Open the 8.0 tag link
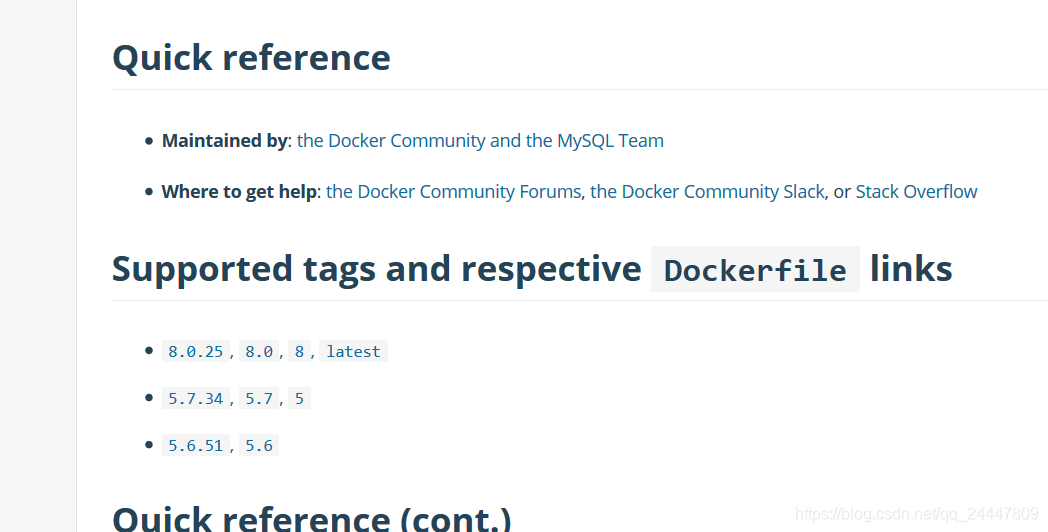Viewport: 1048px width, 532px height. [259, 352]
